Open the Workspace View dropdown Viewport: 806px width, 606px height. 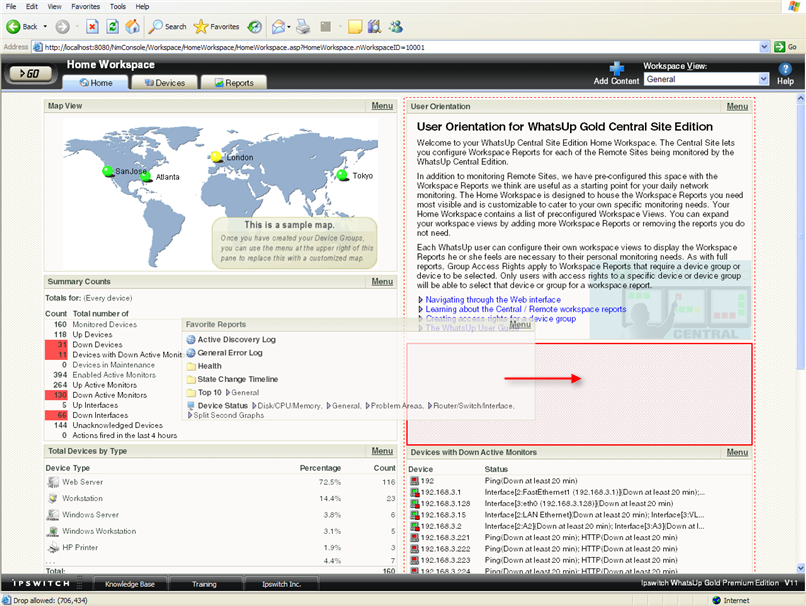(763, 79)
